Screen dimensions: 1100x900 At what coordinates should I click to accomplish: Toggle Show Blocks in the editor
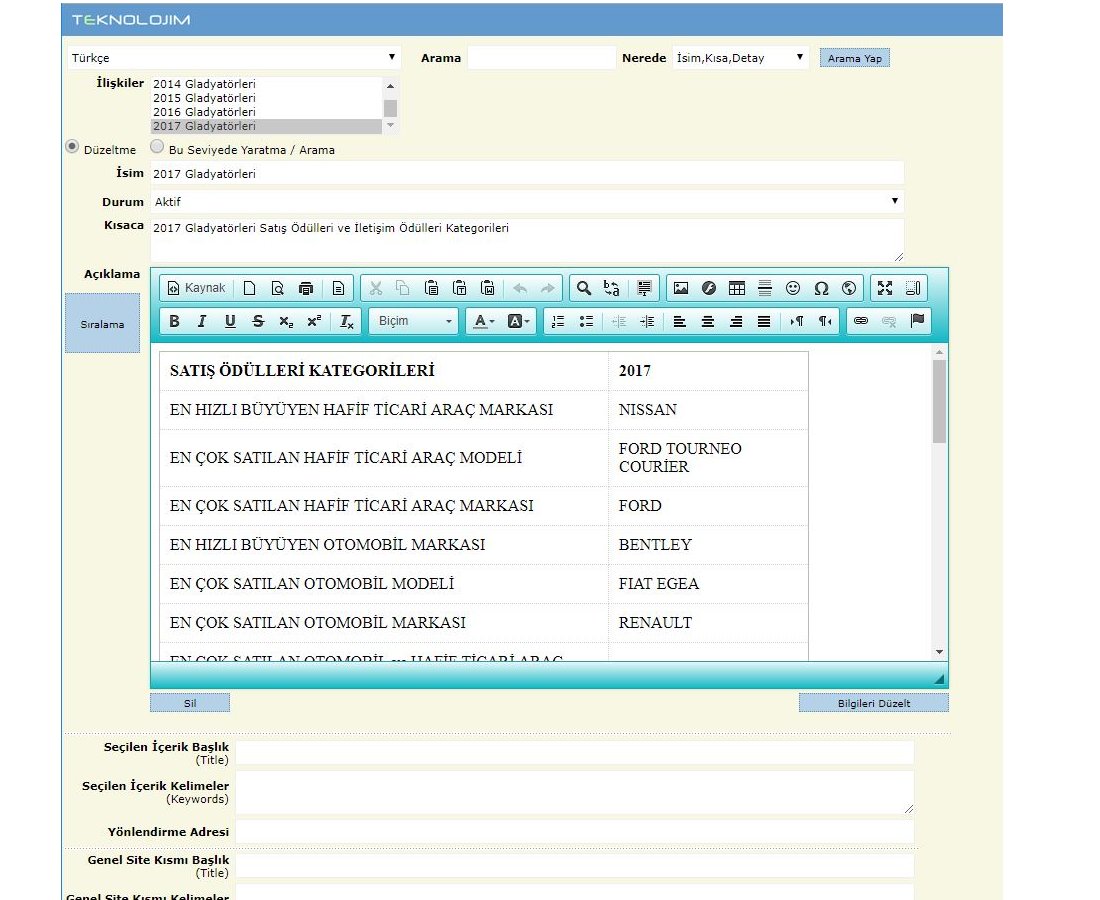click(913, 288)
